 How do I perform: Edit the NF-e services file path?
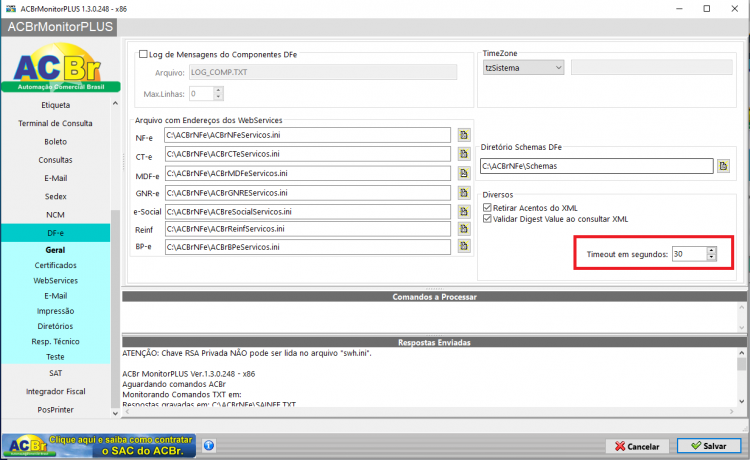coord(308,135)
